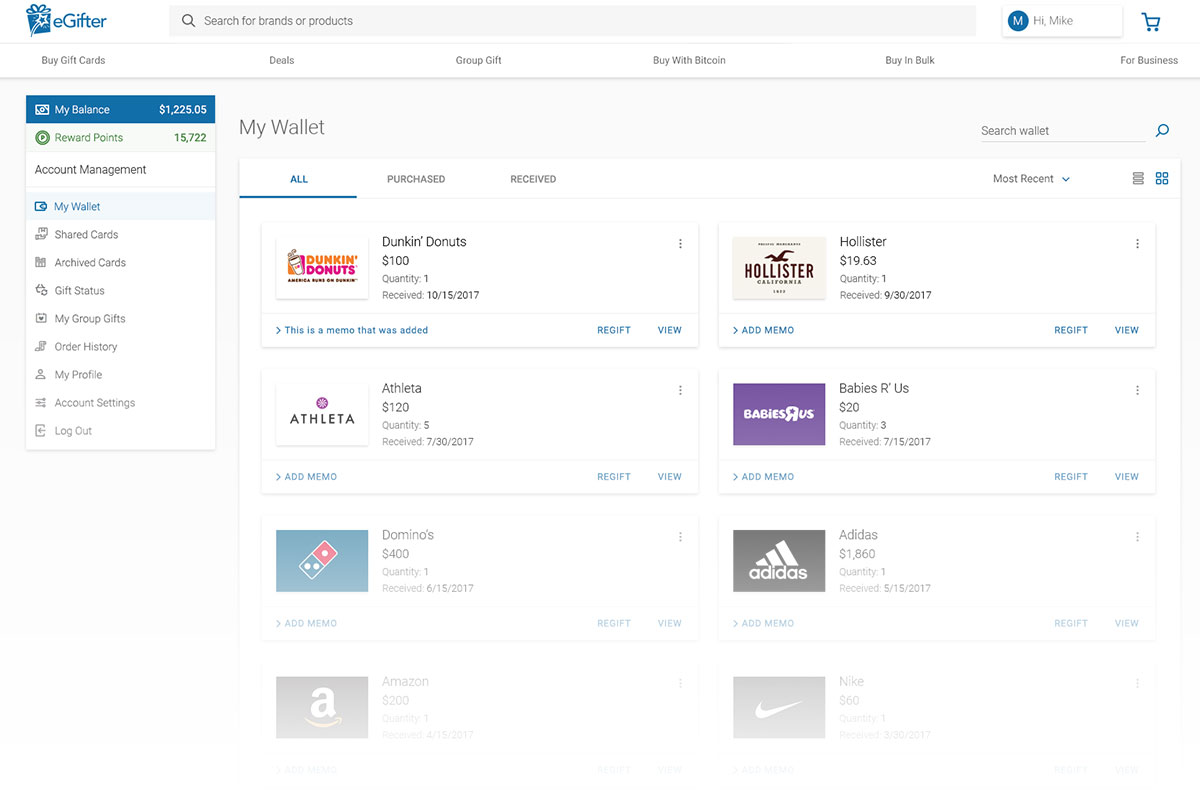Open the For Business nav item
The image size is (1200, 800).
click(1149, 60)
